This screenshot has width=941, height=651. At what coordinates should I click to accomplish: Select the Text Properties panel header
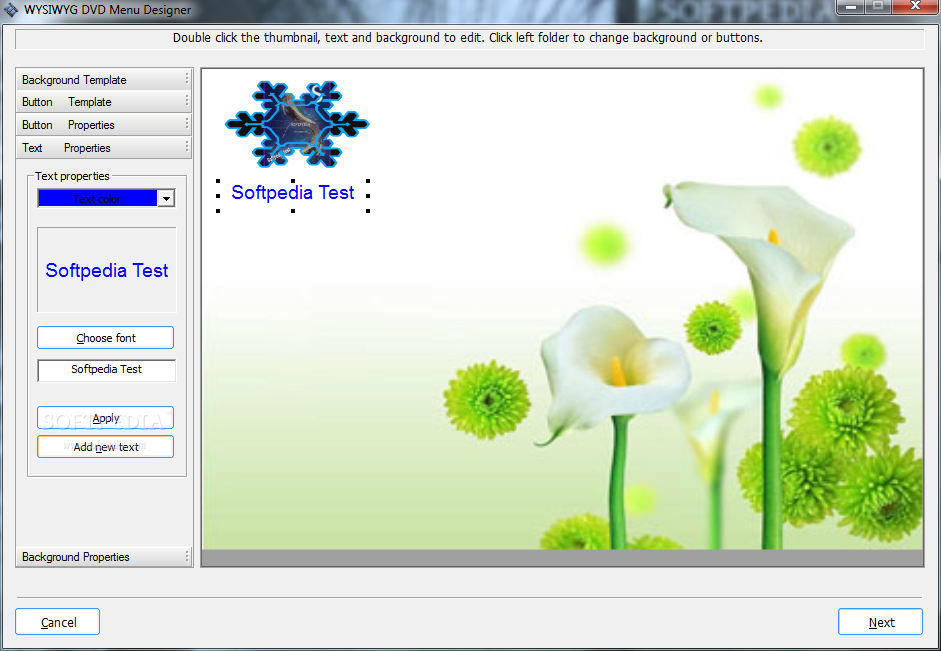(x=103, y=148)
